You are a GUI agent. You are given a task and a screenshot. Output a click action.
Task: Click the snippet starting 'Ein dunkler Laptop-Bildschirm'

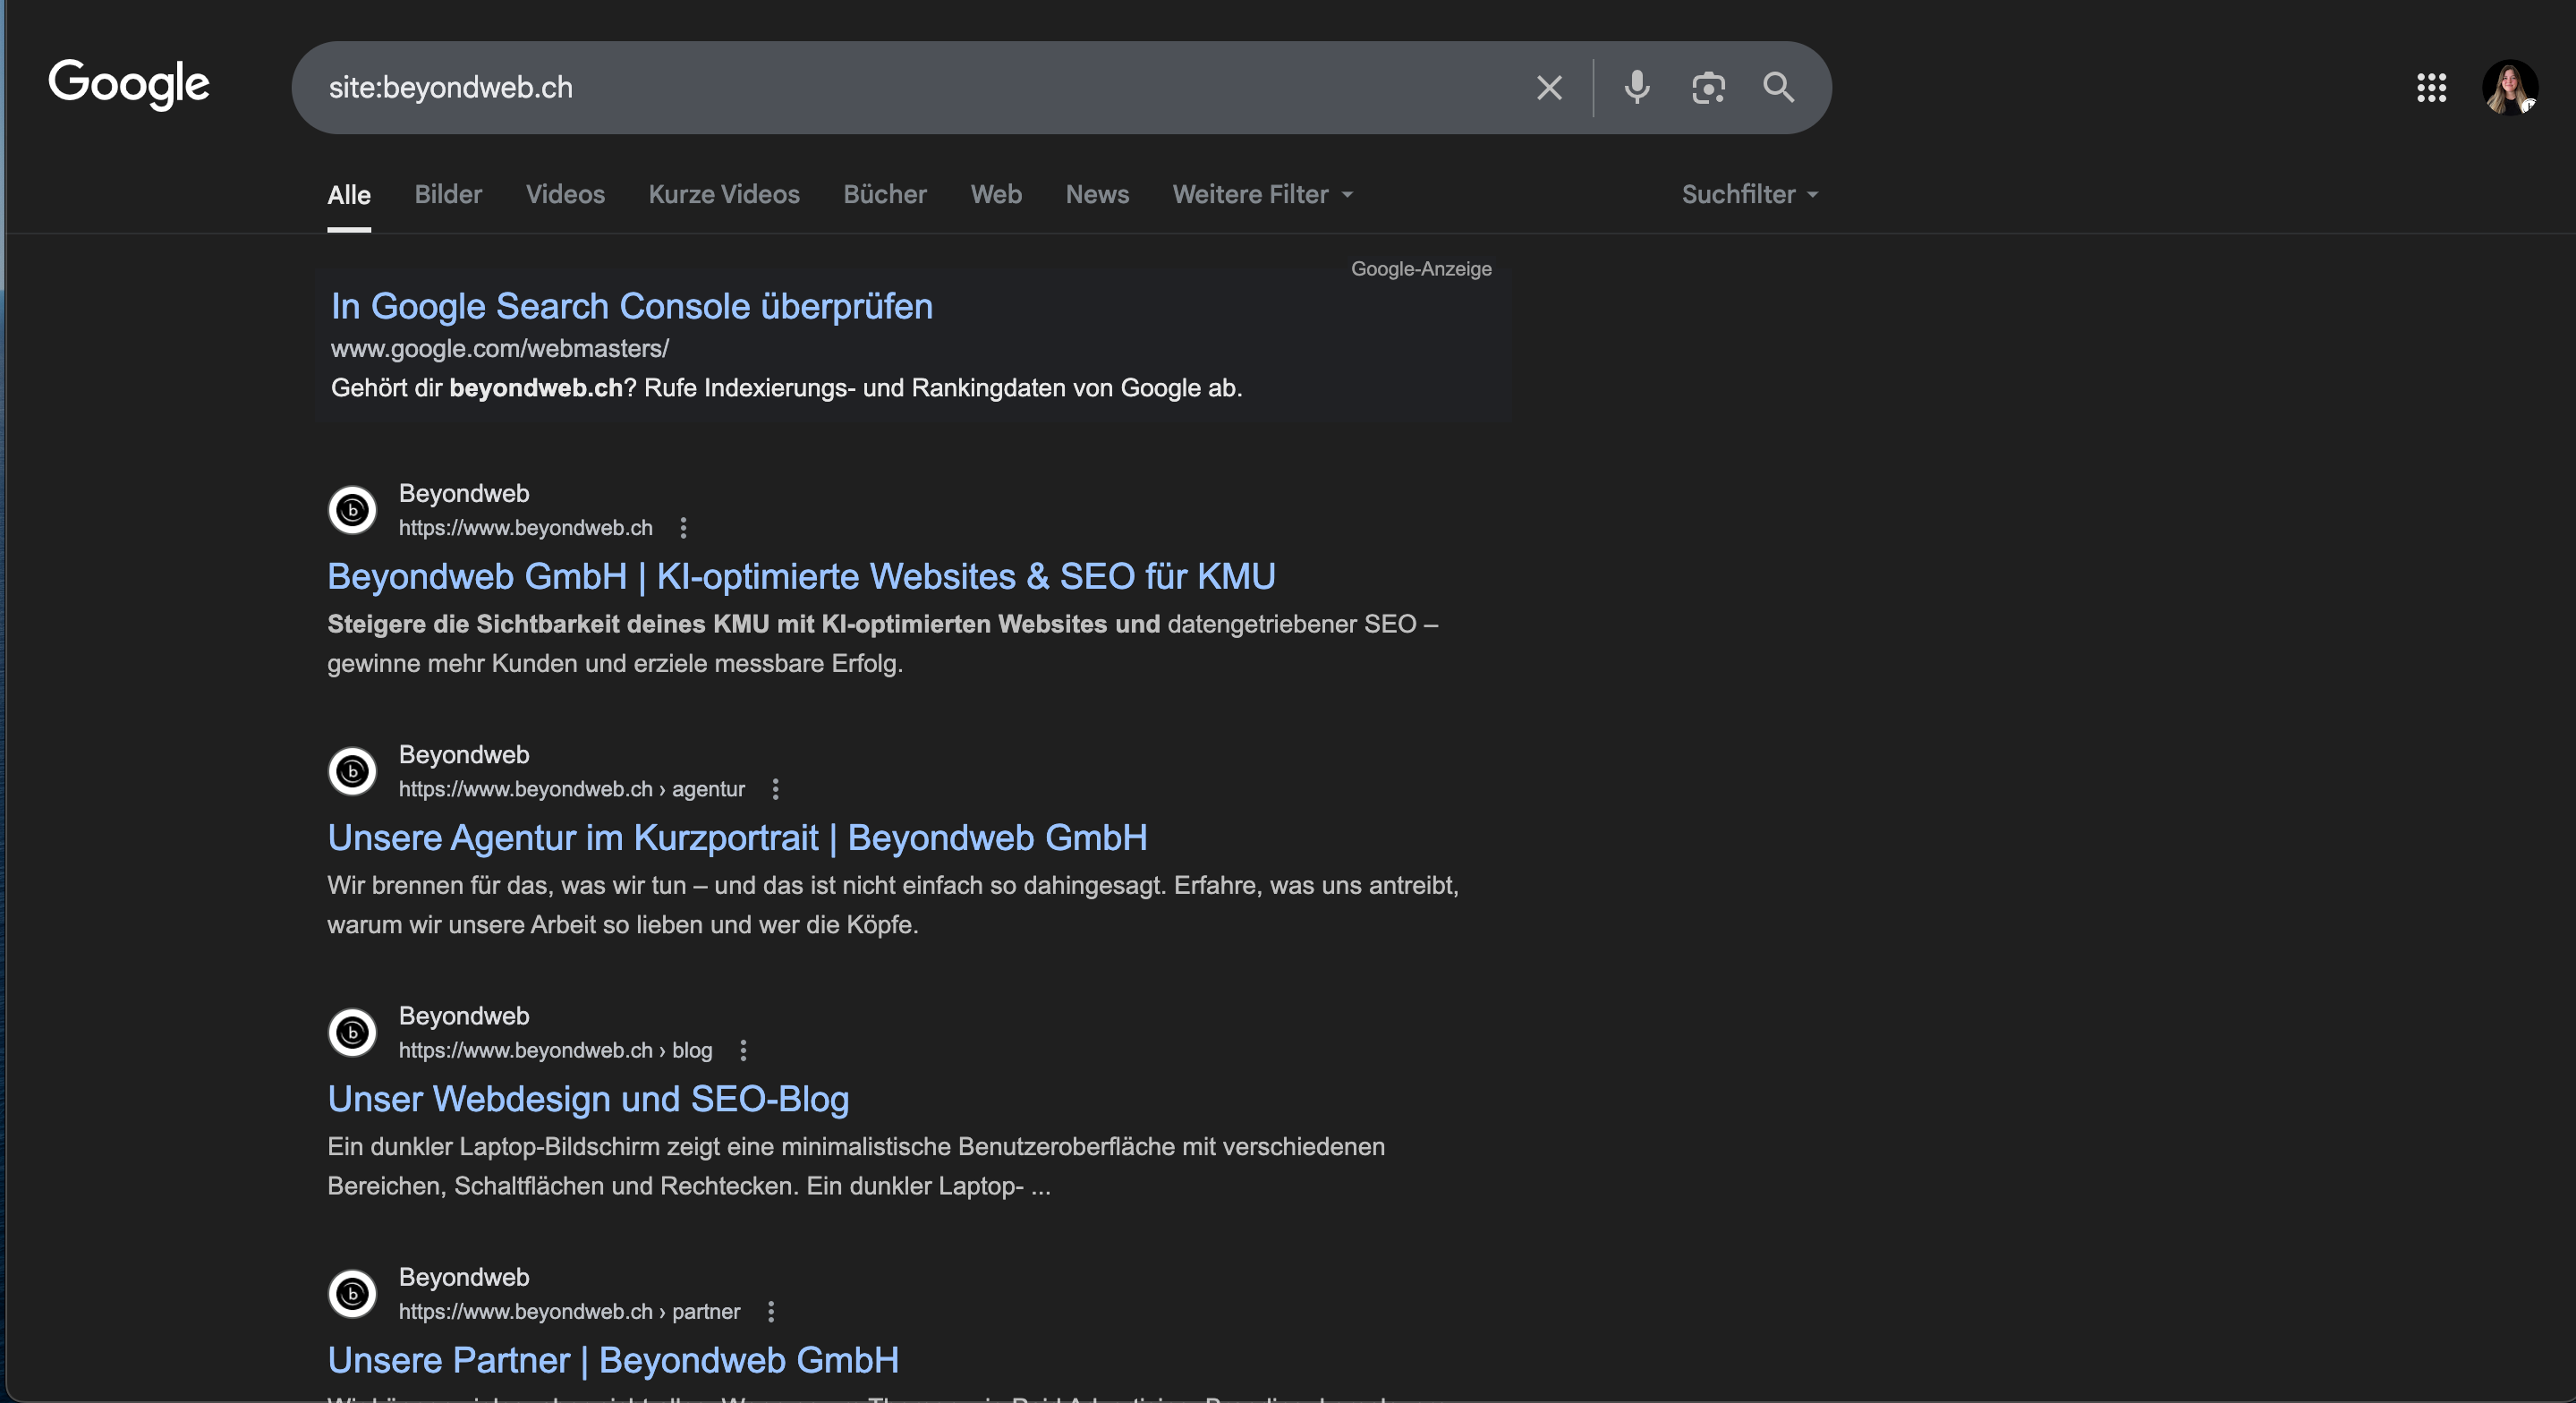(x=856, y=1166)
